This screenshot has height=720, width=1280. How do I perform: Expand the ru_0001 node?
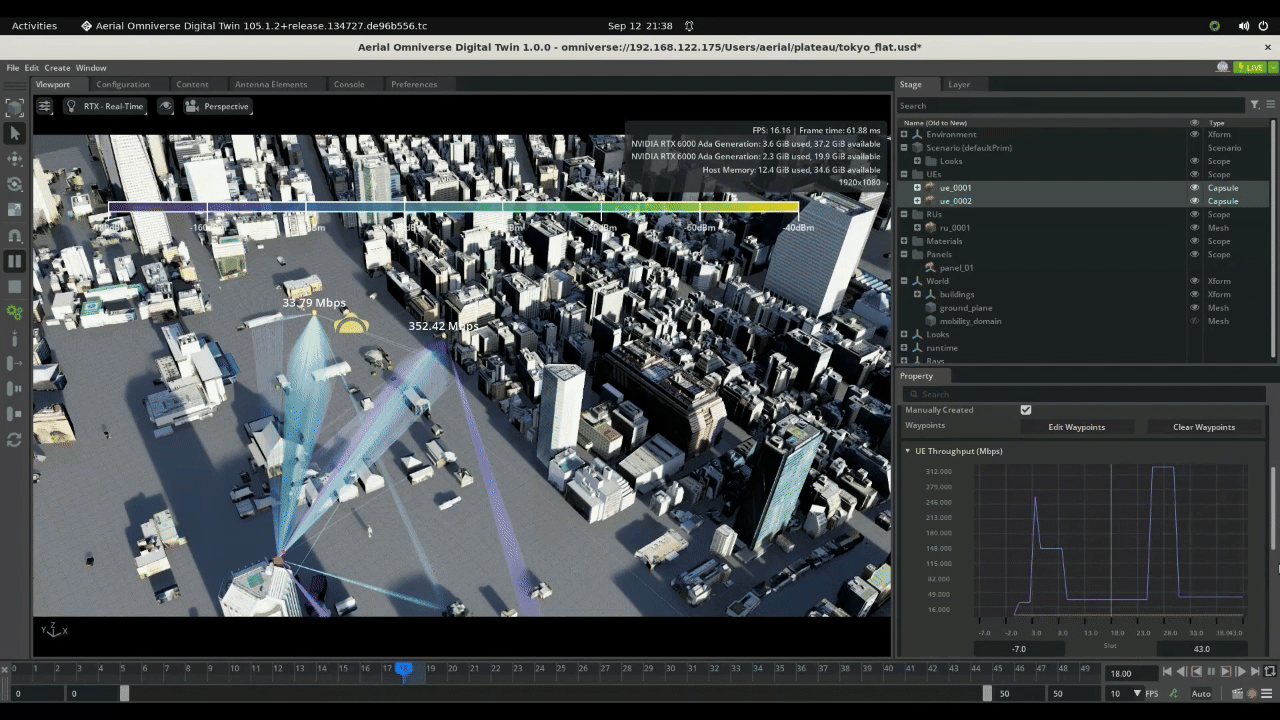pyautogui.click(x=917, y=227)
